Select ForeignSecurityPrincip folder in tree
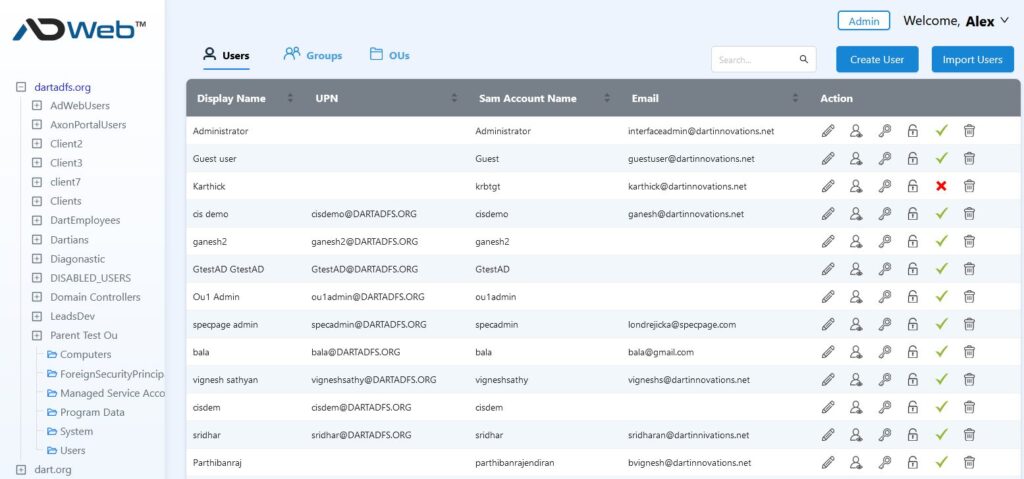The width and height of the screenshot is (1024, 479). coord(105,374)
